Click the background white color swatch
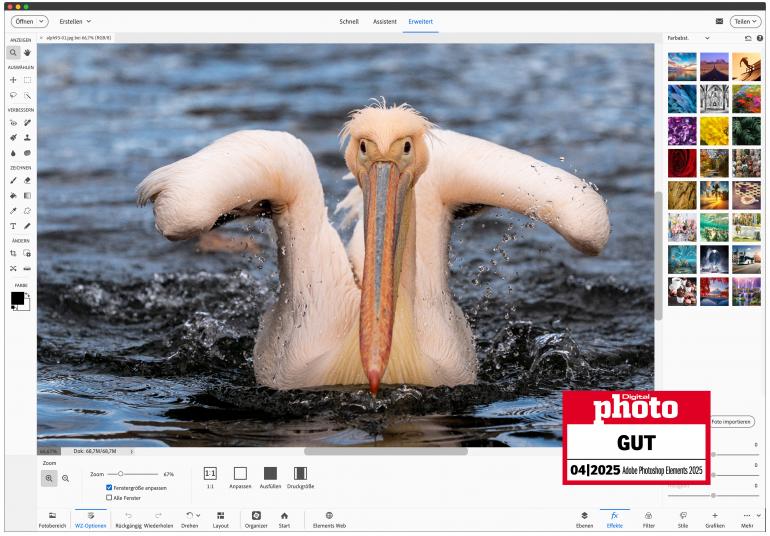Viewport: 770px width, 536px height. tap(26, 306)
